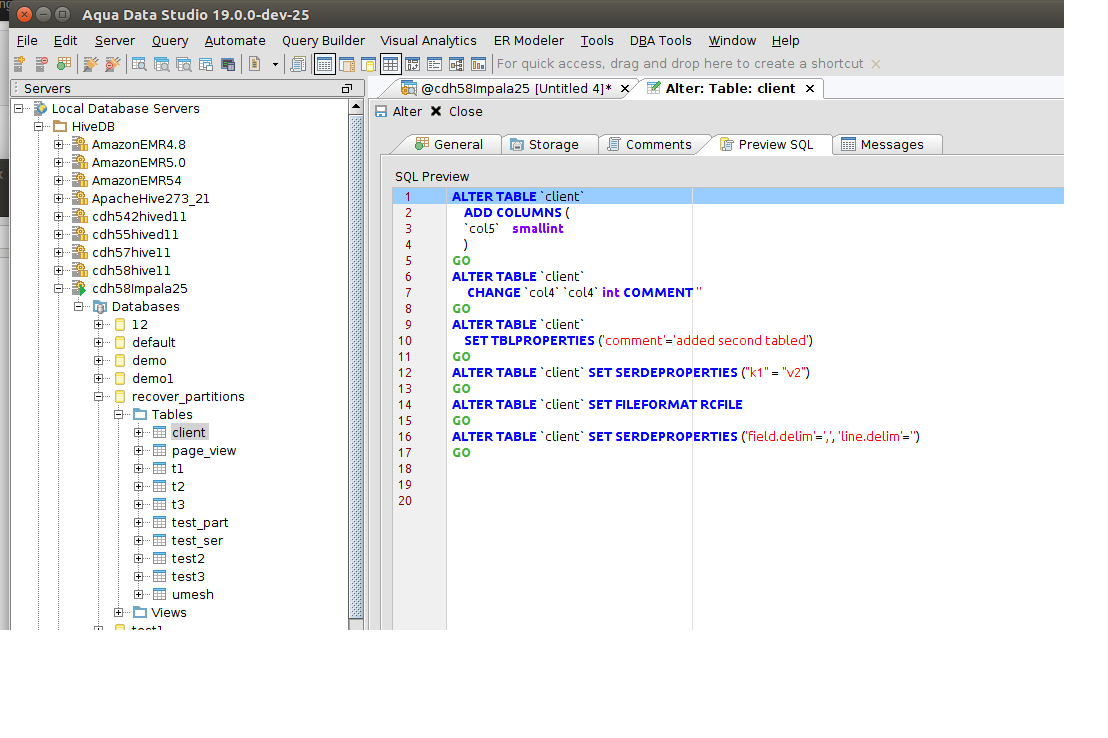Switch to the @cdh58Impala25 Untitled 4 tab
Image resolution: width=1108 pixels, height=738 pixels.
click(516, 88)
